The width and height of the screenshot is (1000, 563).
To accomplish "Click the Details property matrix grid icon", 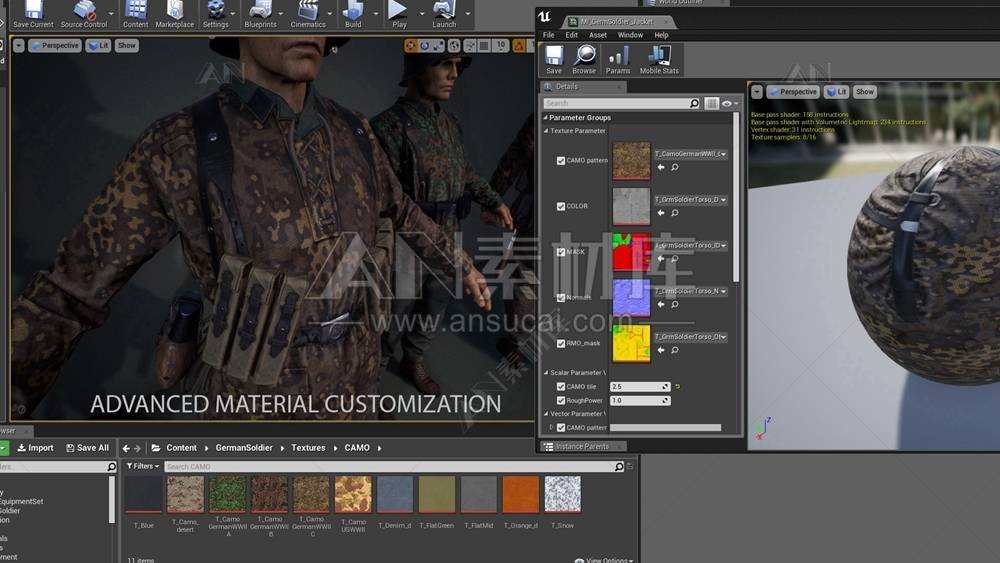I will tap(711, 103).
